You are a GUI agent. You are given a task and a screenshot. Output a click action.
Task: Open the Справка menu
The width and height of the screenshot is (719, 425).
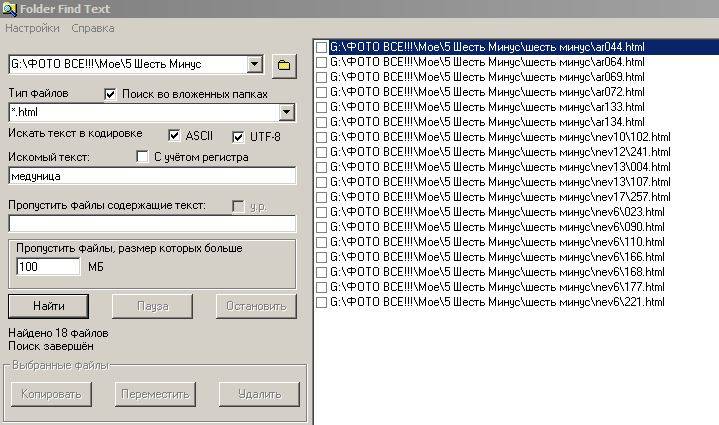[93, 28]
